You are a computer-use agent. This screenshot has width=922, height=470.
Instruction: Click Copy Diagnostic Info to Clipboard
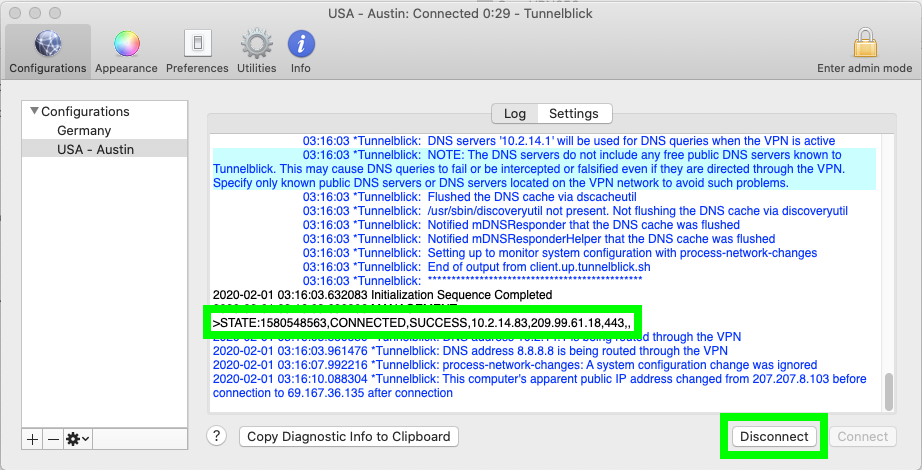tap(349, 436)
